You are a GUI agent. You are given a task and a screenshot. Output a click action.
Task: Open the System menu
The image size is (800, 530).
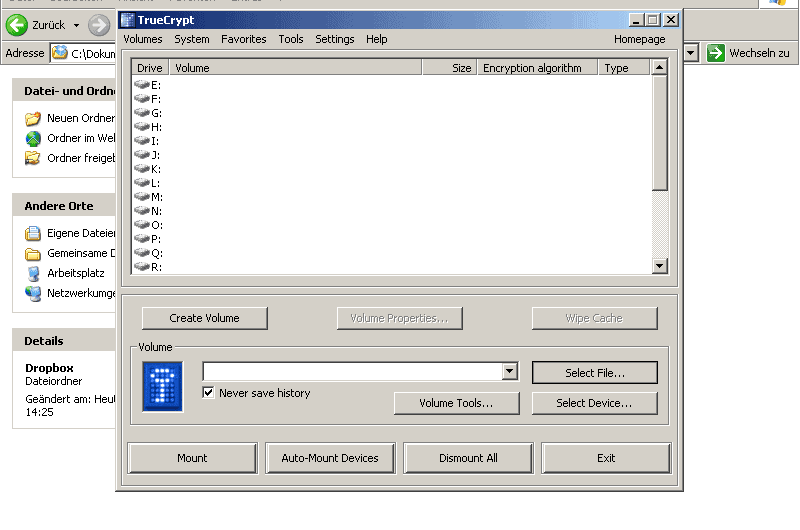point(192,39)
